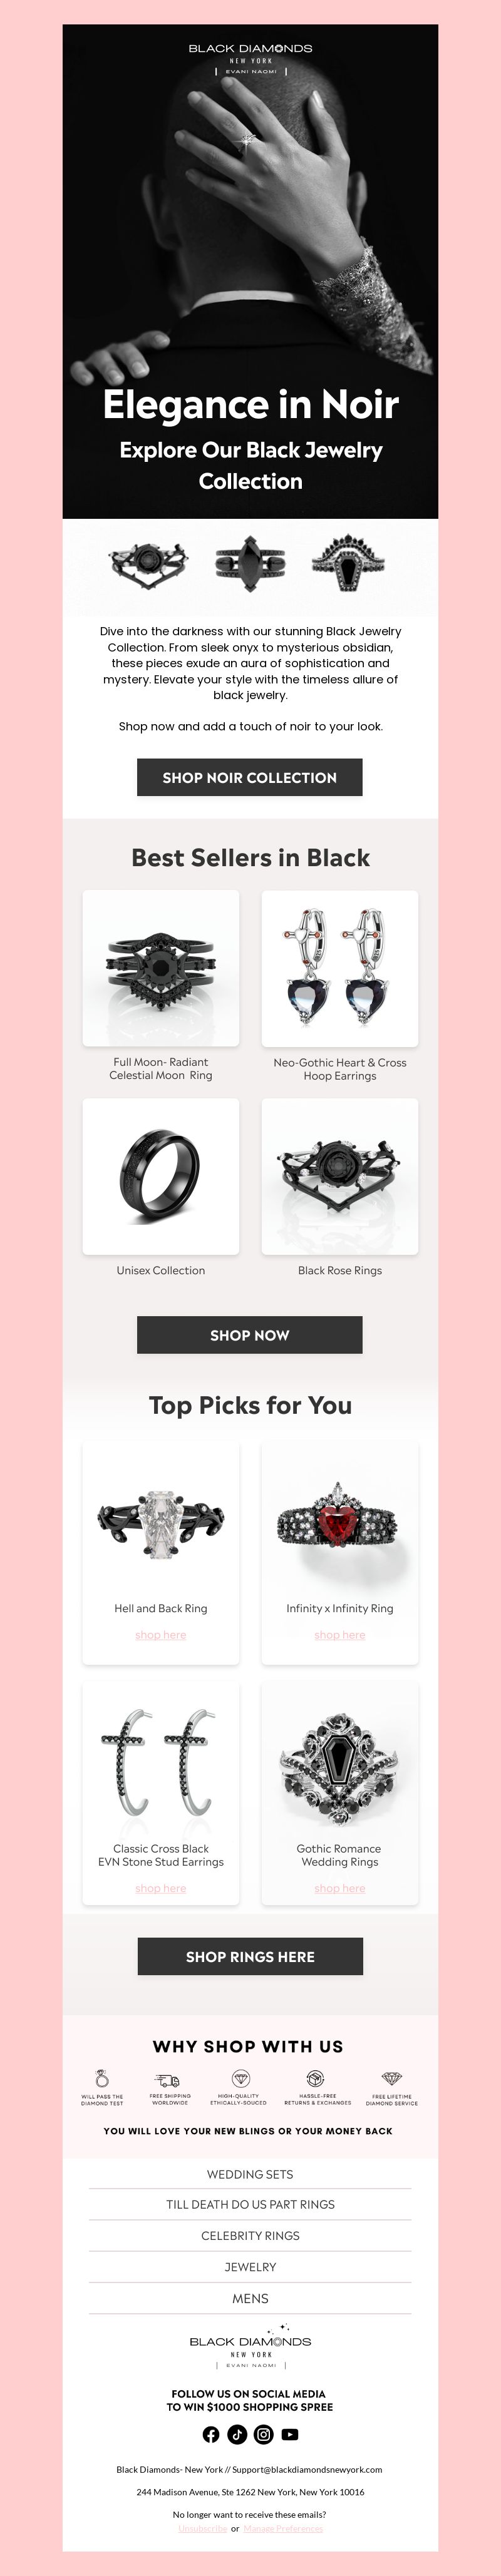Open the YouTube social icon
Screen dimensions: 501x2576
(x=290, y=2434)
